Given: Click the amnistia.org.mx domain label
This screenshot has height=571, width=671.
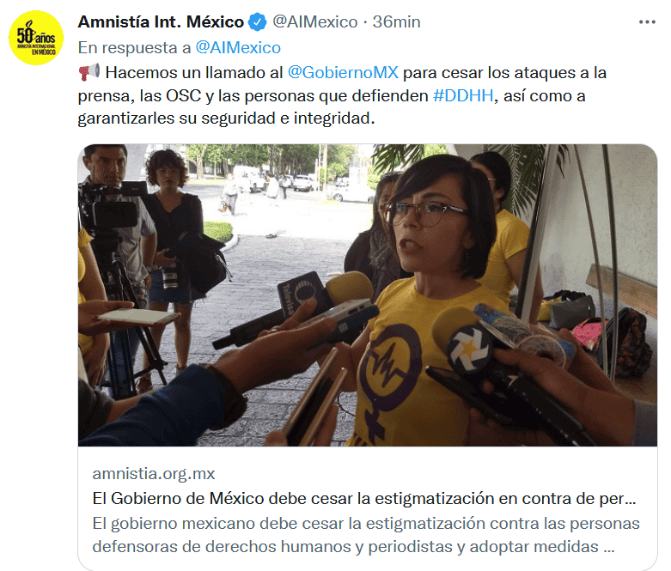Looking at the screenshot, I should pos(154,473).
